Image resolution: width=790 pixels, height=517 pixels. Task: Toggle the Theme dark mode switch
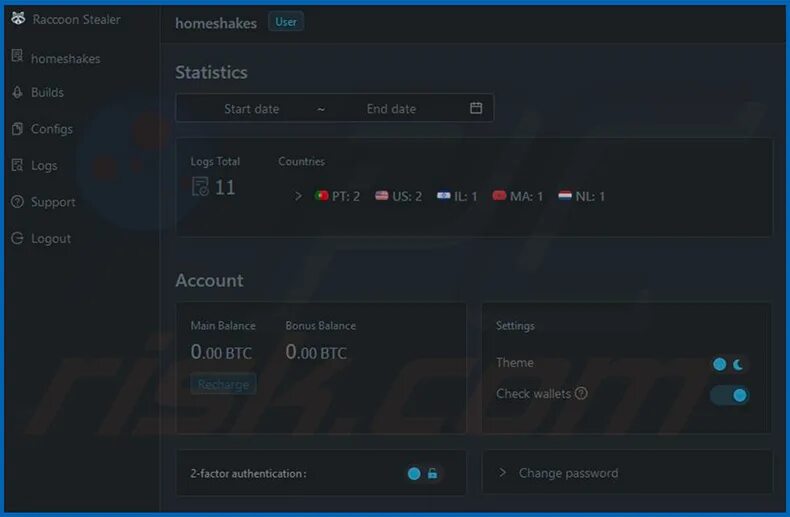729,364
